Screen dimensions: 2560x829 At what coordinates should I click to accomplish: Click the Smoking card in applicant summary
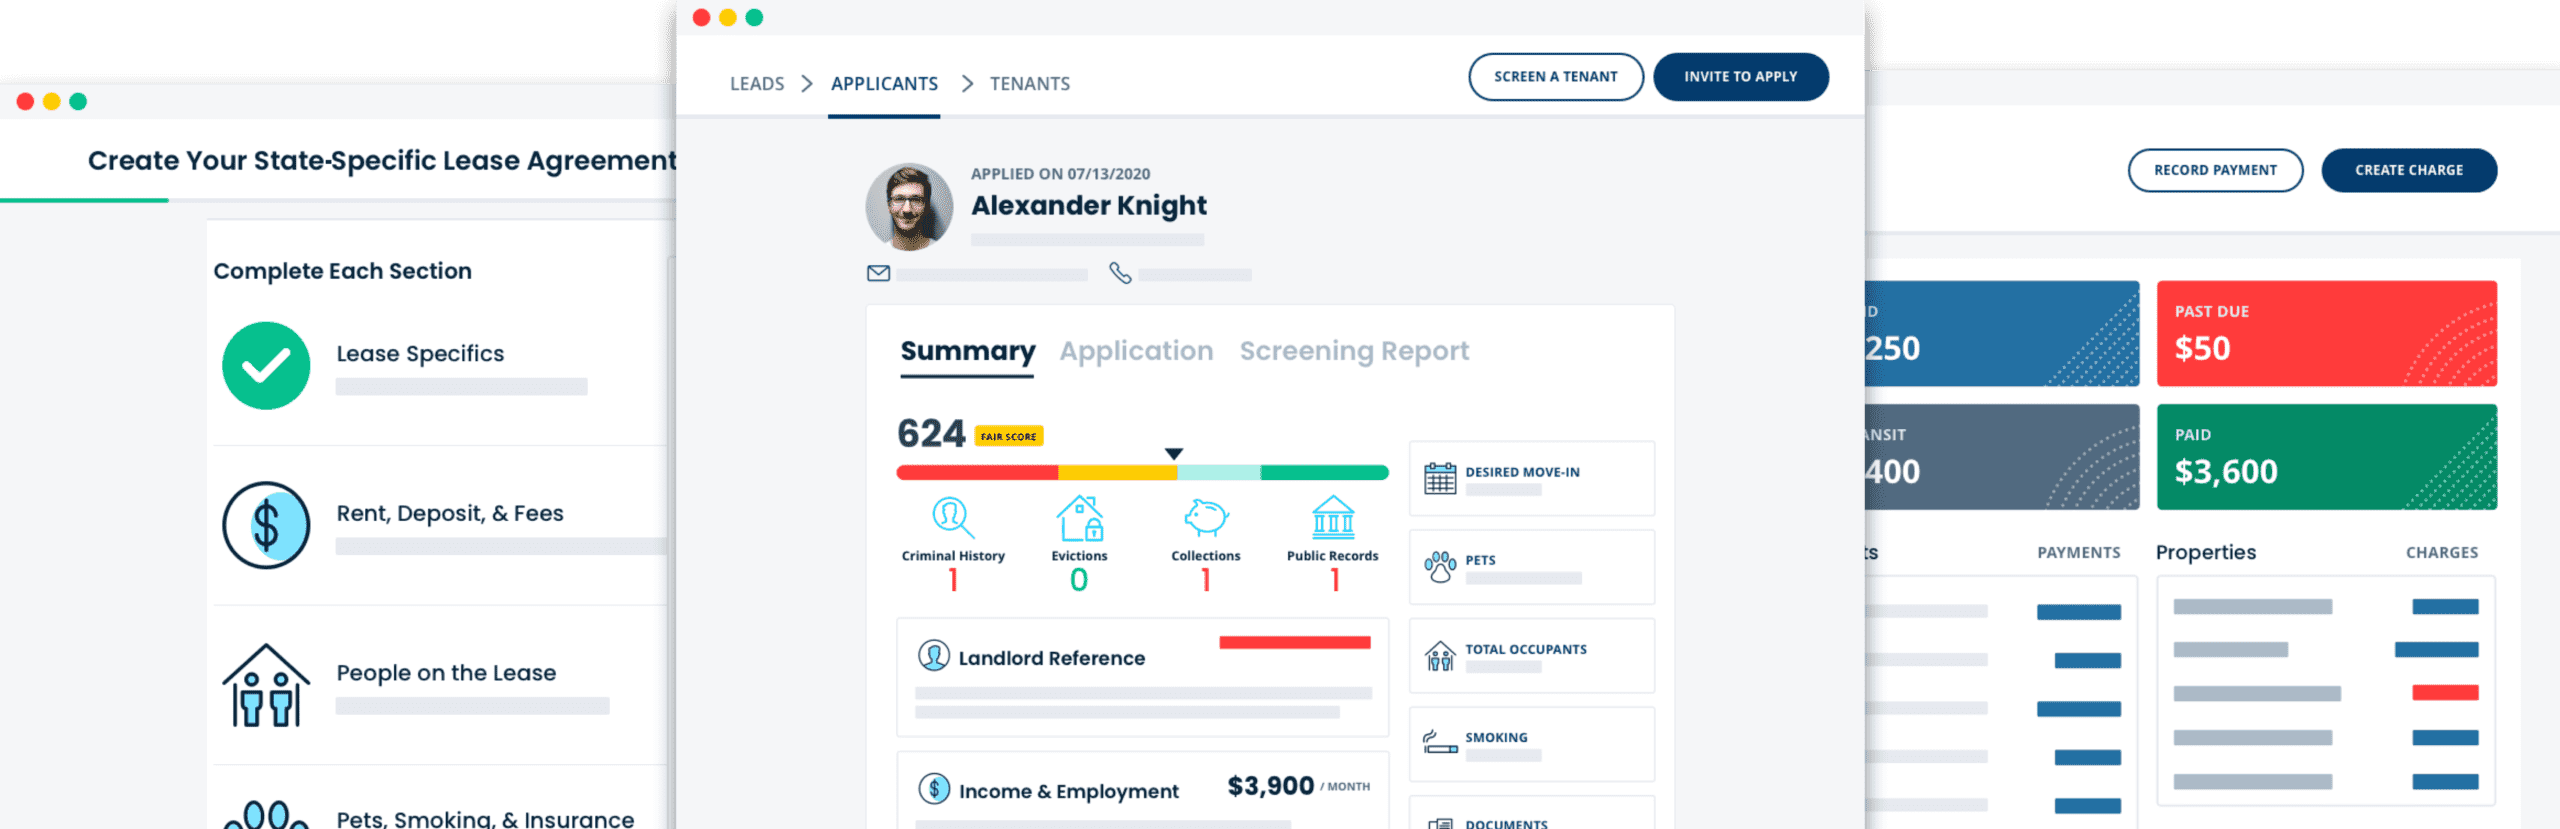[x=1532, y=743]
